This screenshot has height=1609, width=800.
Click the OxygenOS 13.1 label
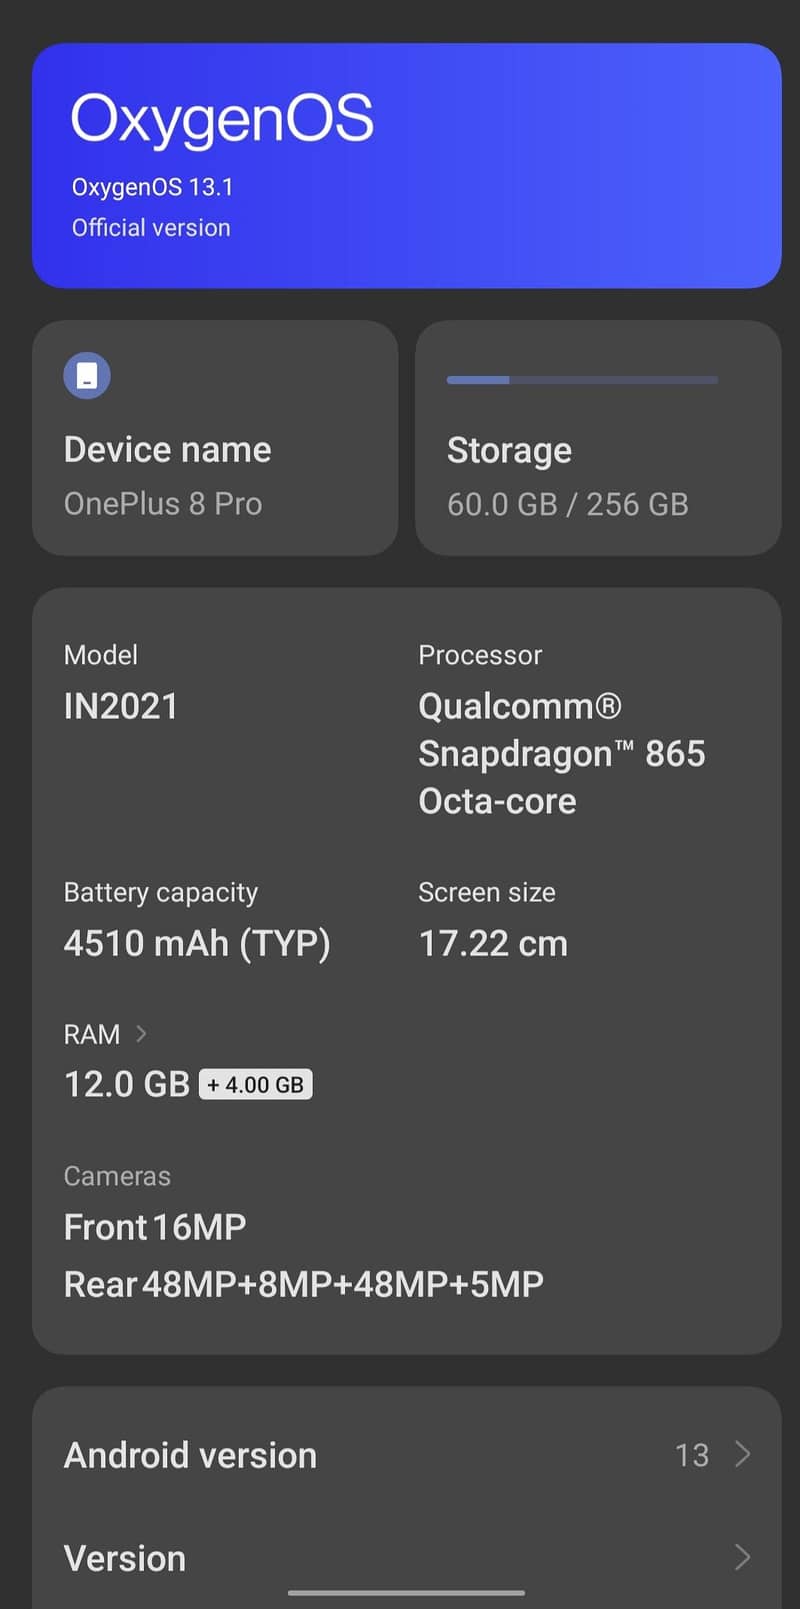152,187
